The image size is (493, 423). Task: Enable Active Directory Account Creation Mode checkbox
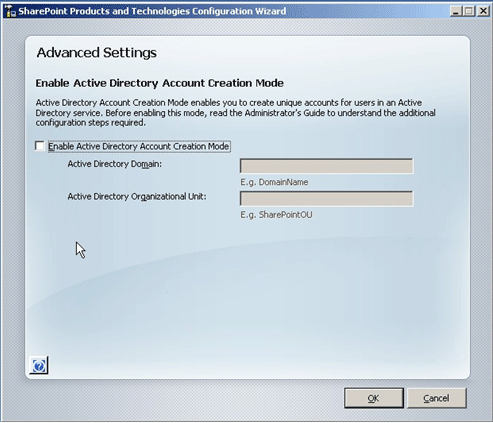40,146
